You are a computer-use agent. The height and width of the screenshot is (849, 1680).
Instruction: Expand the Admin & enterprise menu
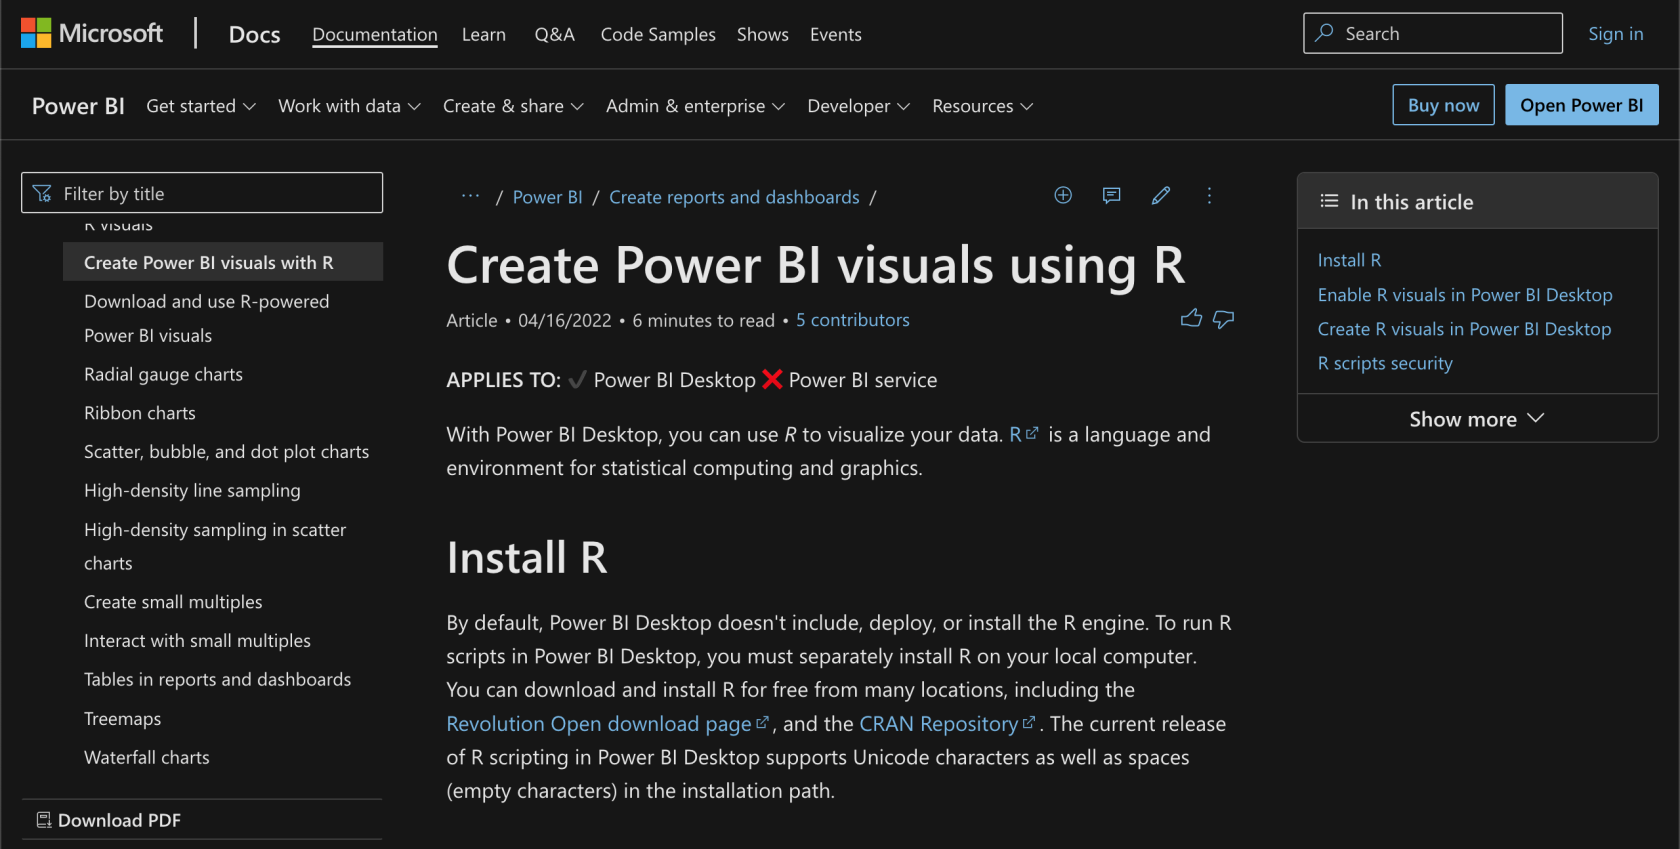click(x=695, y=106)
